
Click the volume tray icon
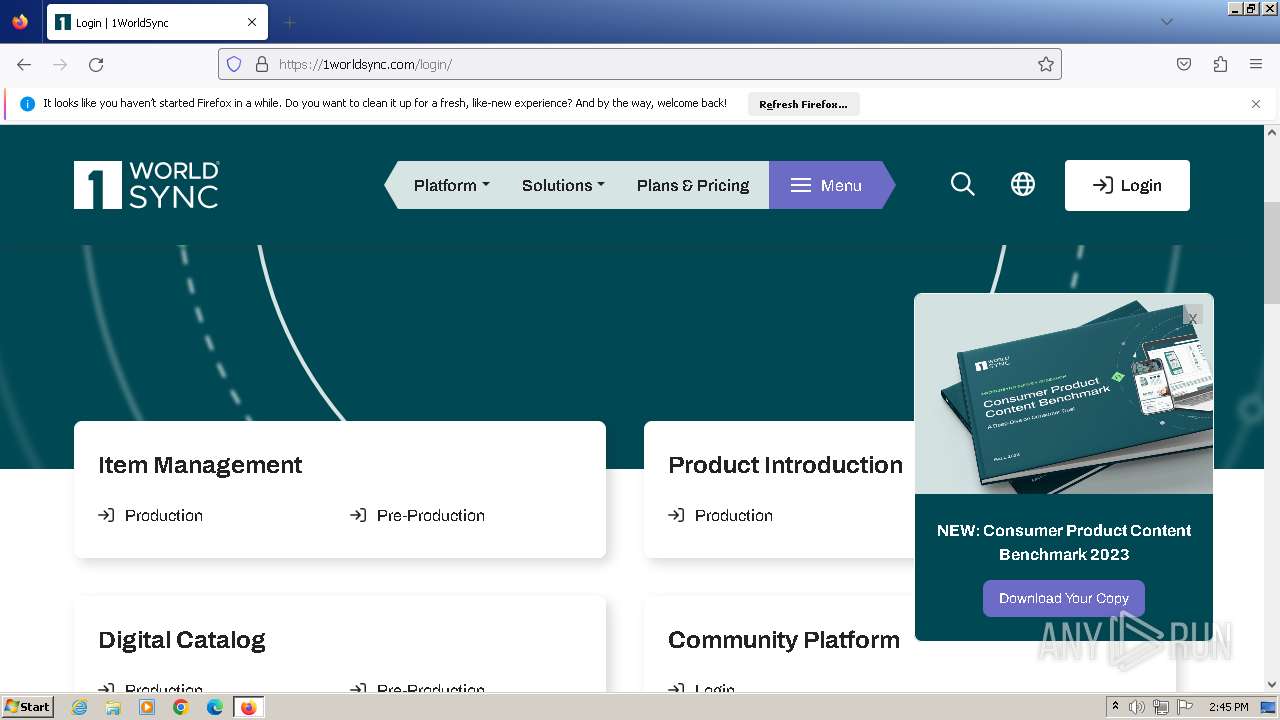pos(1138,707)
